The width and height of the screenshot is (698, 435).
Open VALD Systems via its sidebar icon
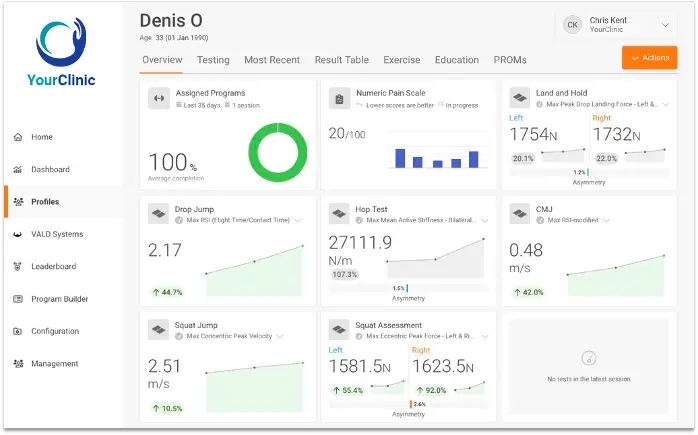pyautogui.click(x=18, y=235)
